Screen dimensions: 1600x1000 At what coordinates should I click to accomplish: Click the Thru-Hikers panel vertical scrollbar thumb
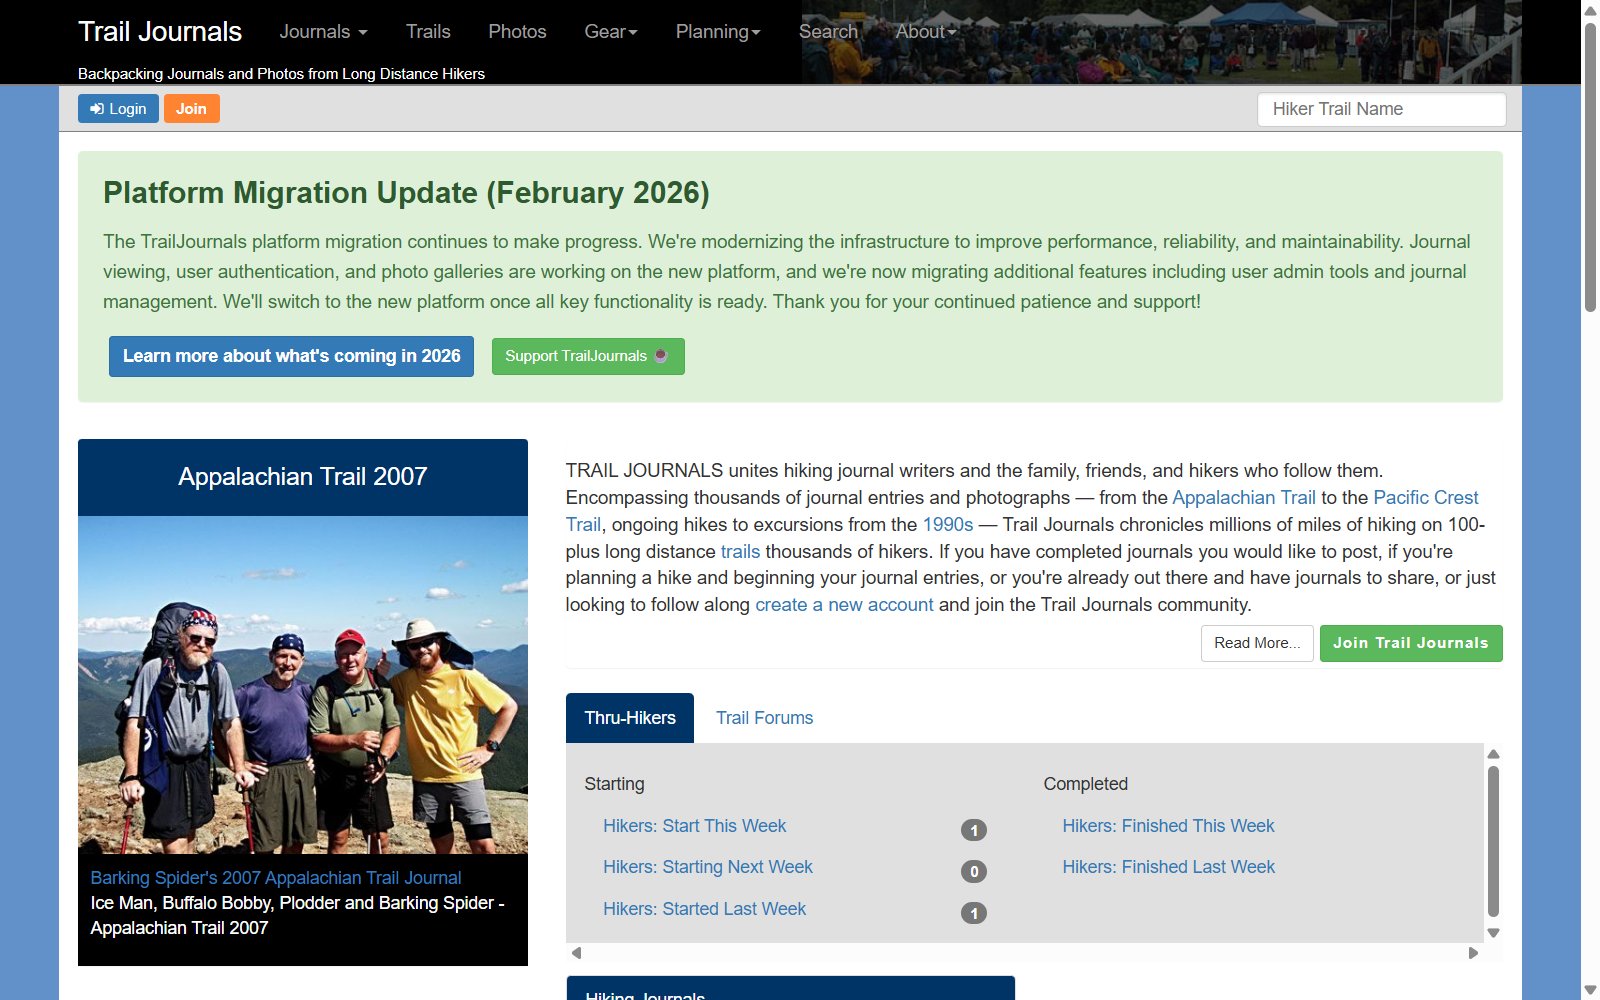1493,841
